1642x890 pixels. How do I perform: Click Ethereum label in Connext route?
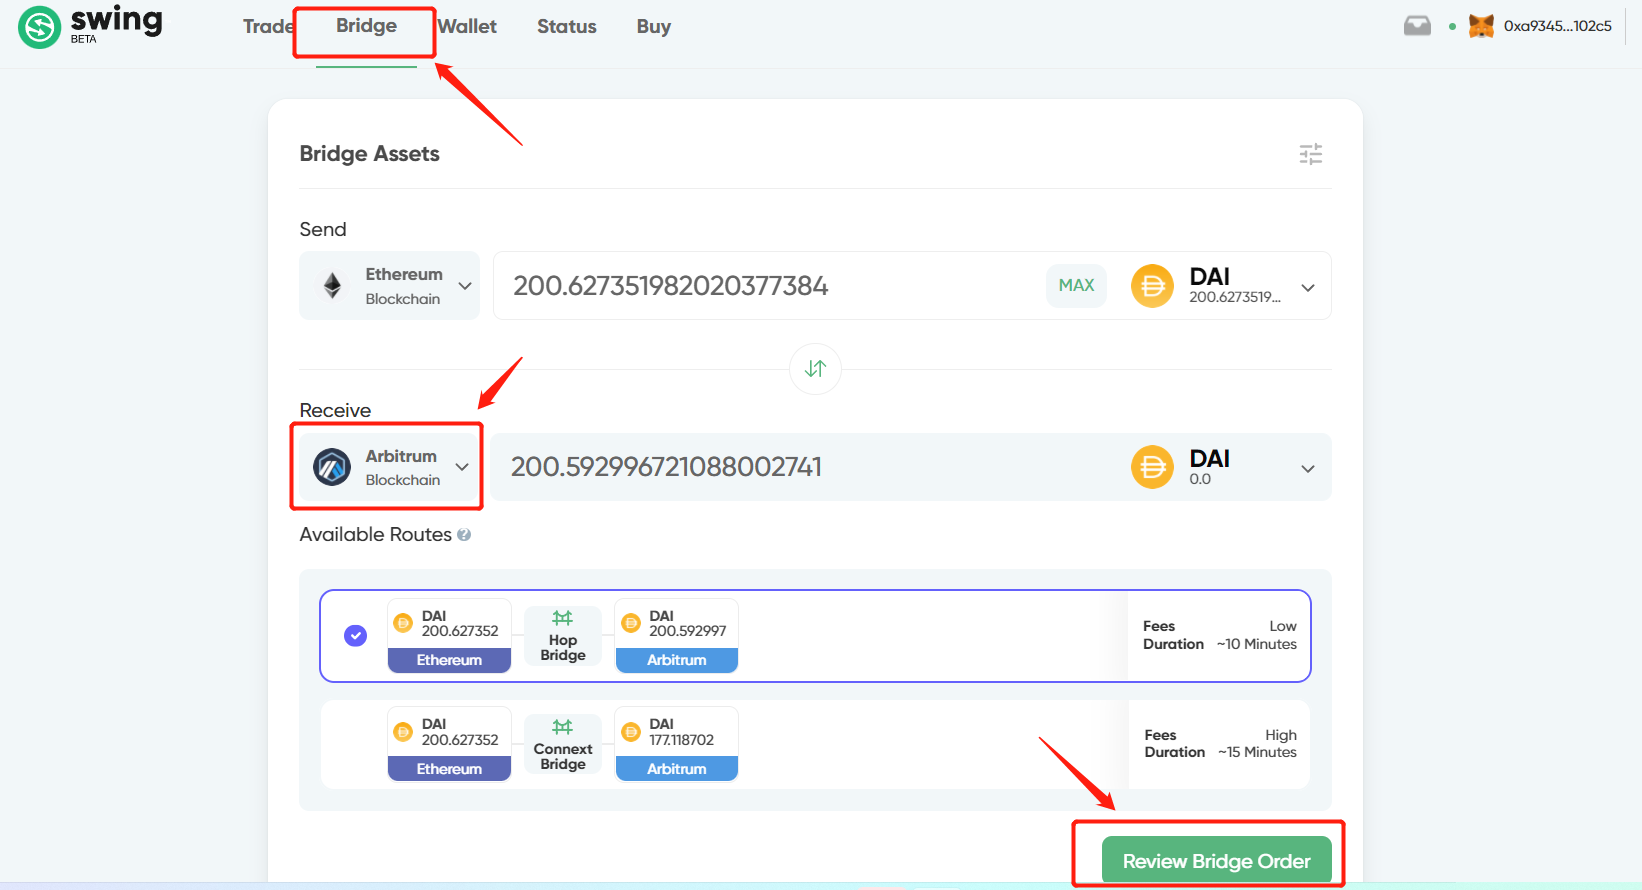tap(449, 769)
